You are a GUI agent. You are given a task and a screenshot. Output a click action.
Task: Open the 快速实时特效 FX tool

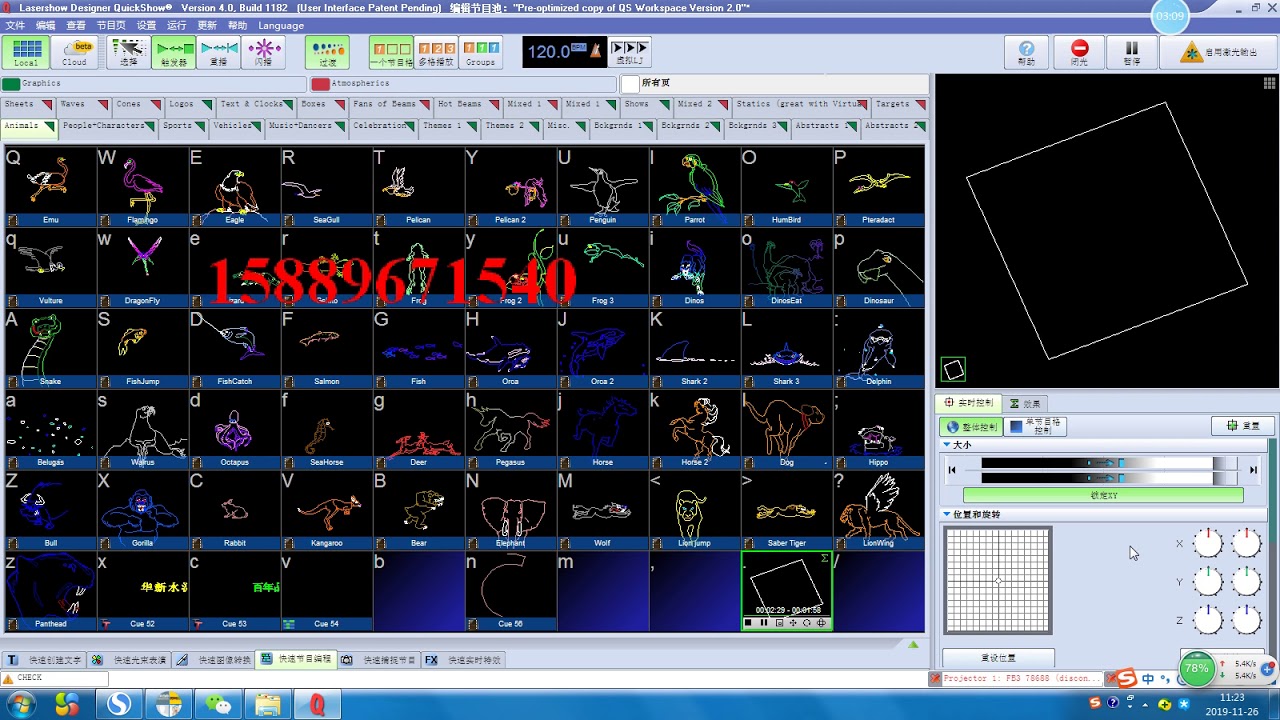(463, 660)
